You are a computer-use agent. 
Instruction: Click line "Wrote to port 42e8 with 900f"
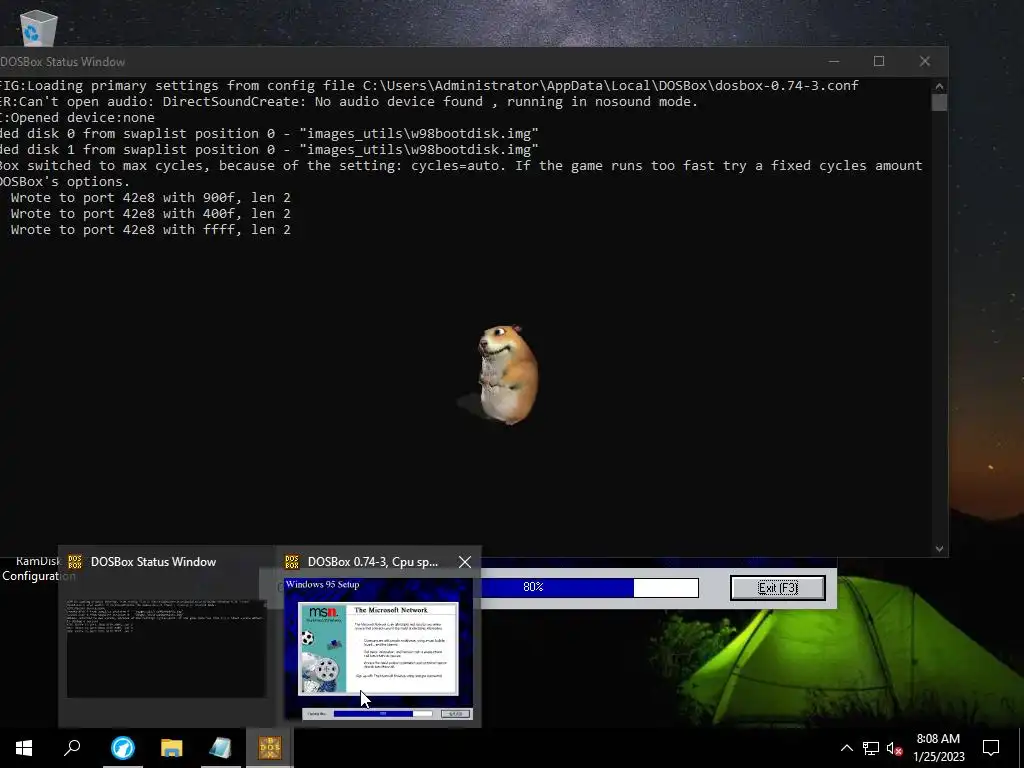tap(150, 197)
